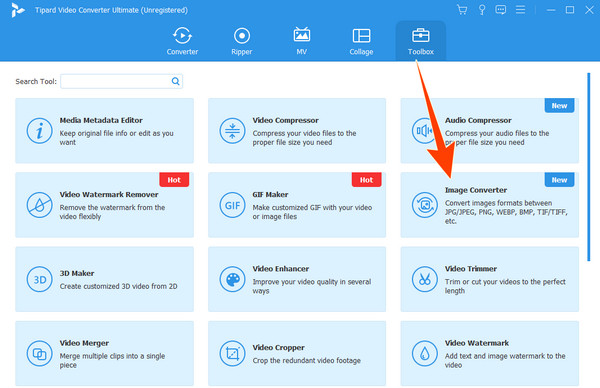Click the register key icon
Screen dimensions: 600x388
pos(482,10)
